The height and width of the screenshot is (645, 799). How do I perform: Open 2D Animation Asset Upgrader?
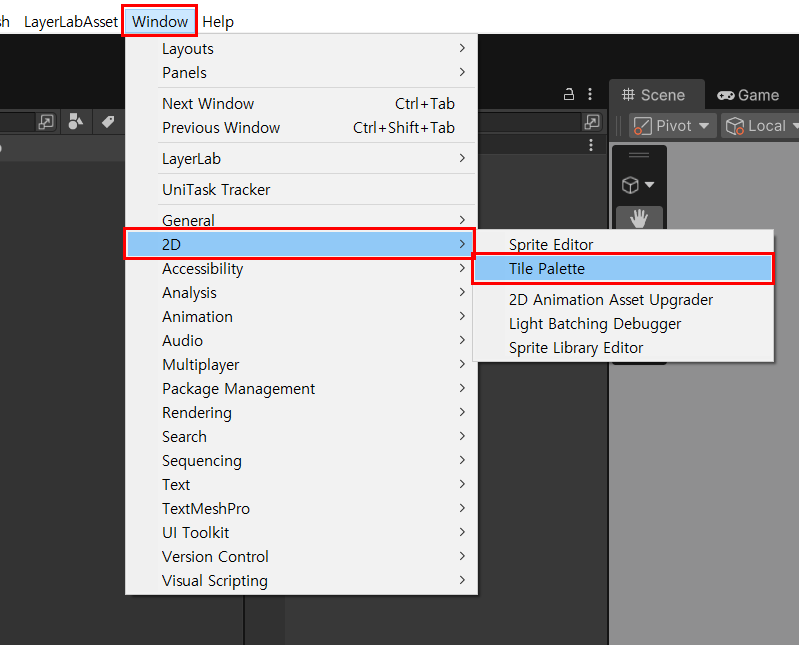pos(623,300)
